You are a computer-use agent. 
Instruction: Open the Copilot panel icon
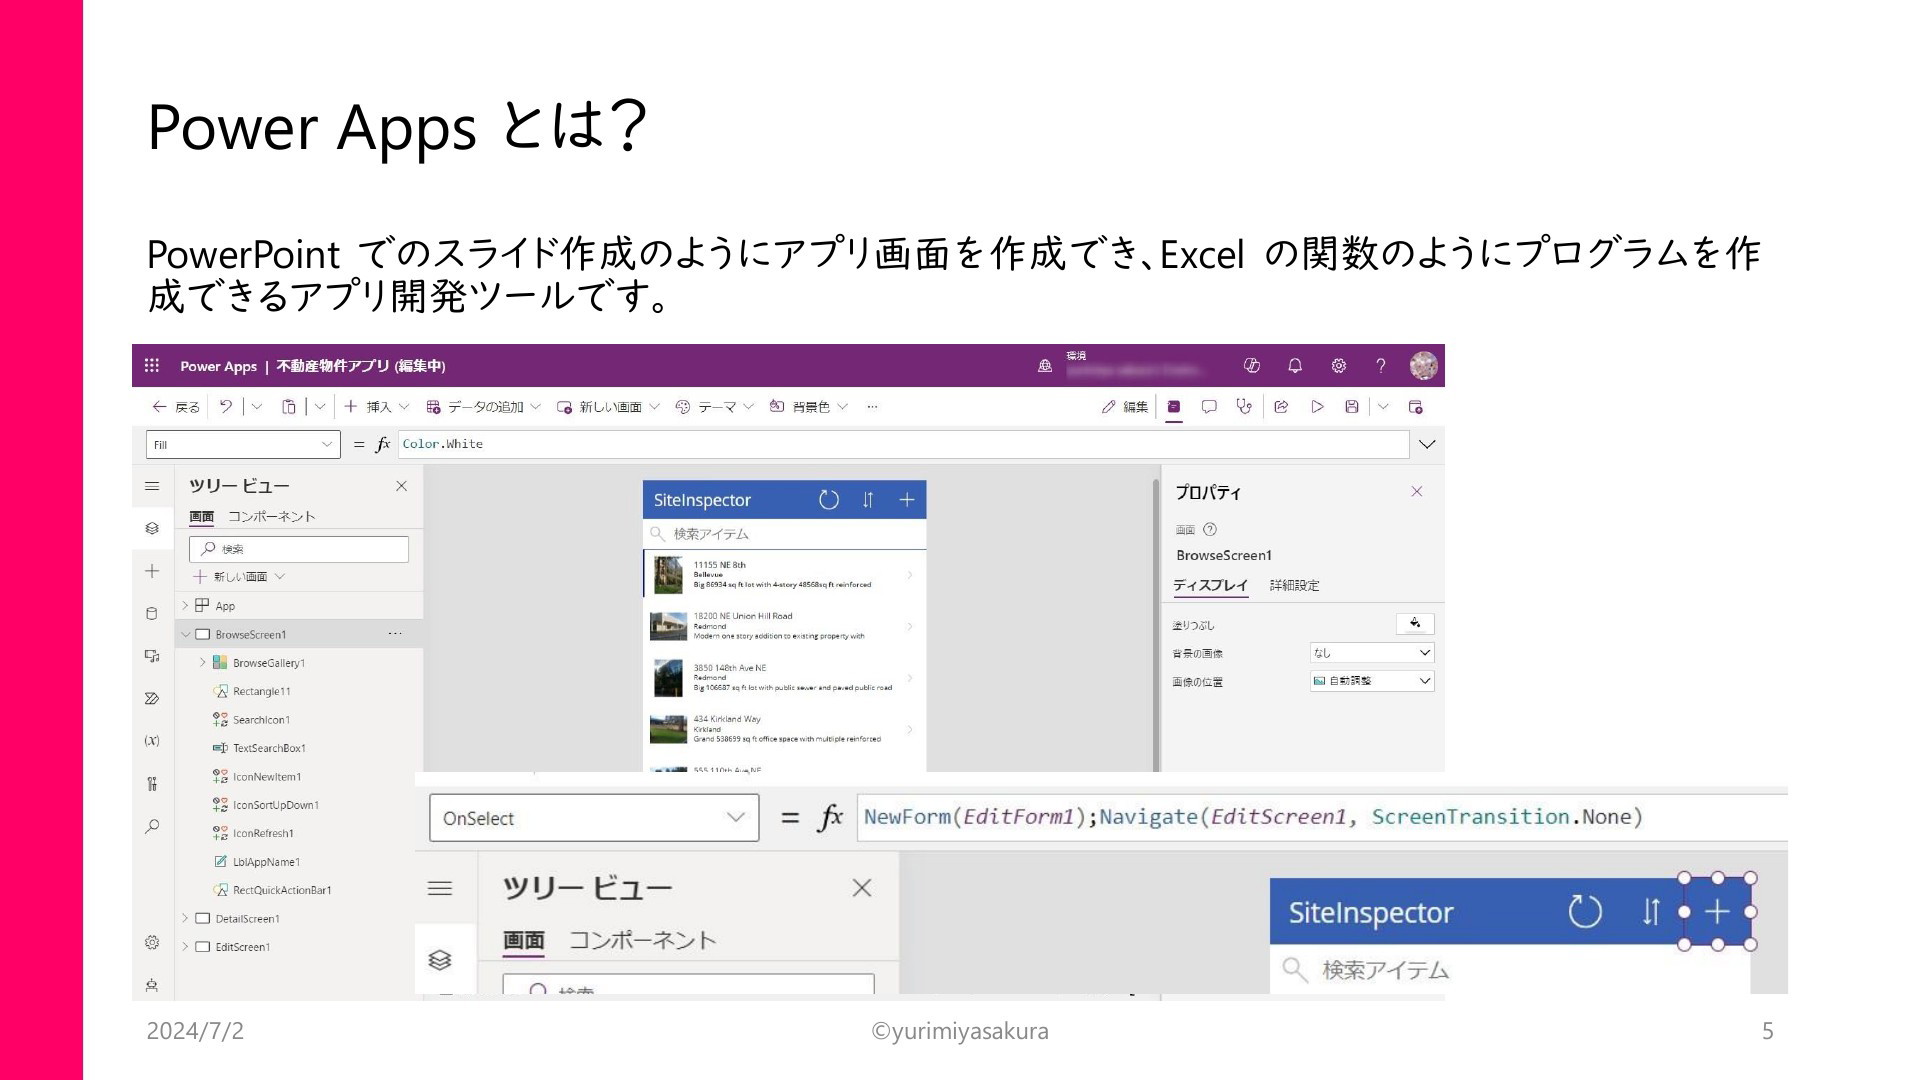(x=1252, y=366)
